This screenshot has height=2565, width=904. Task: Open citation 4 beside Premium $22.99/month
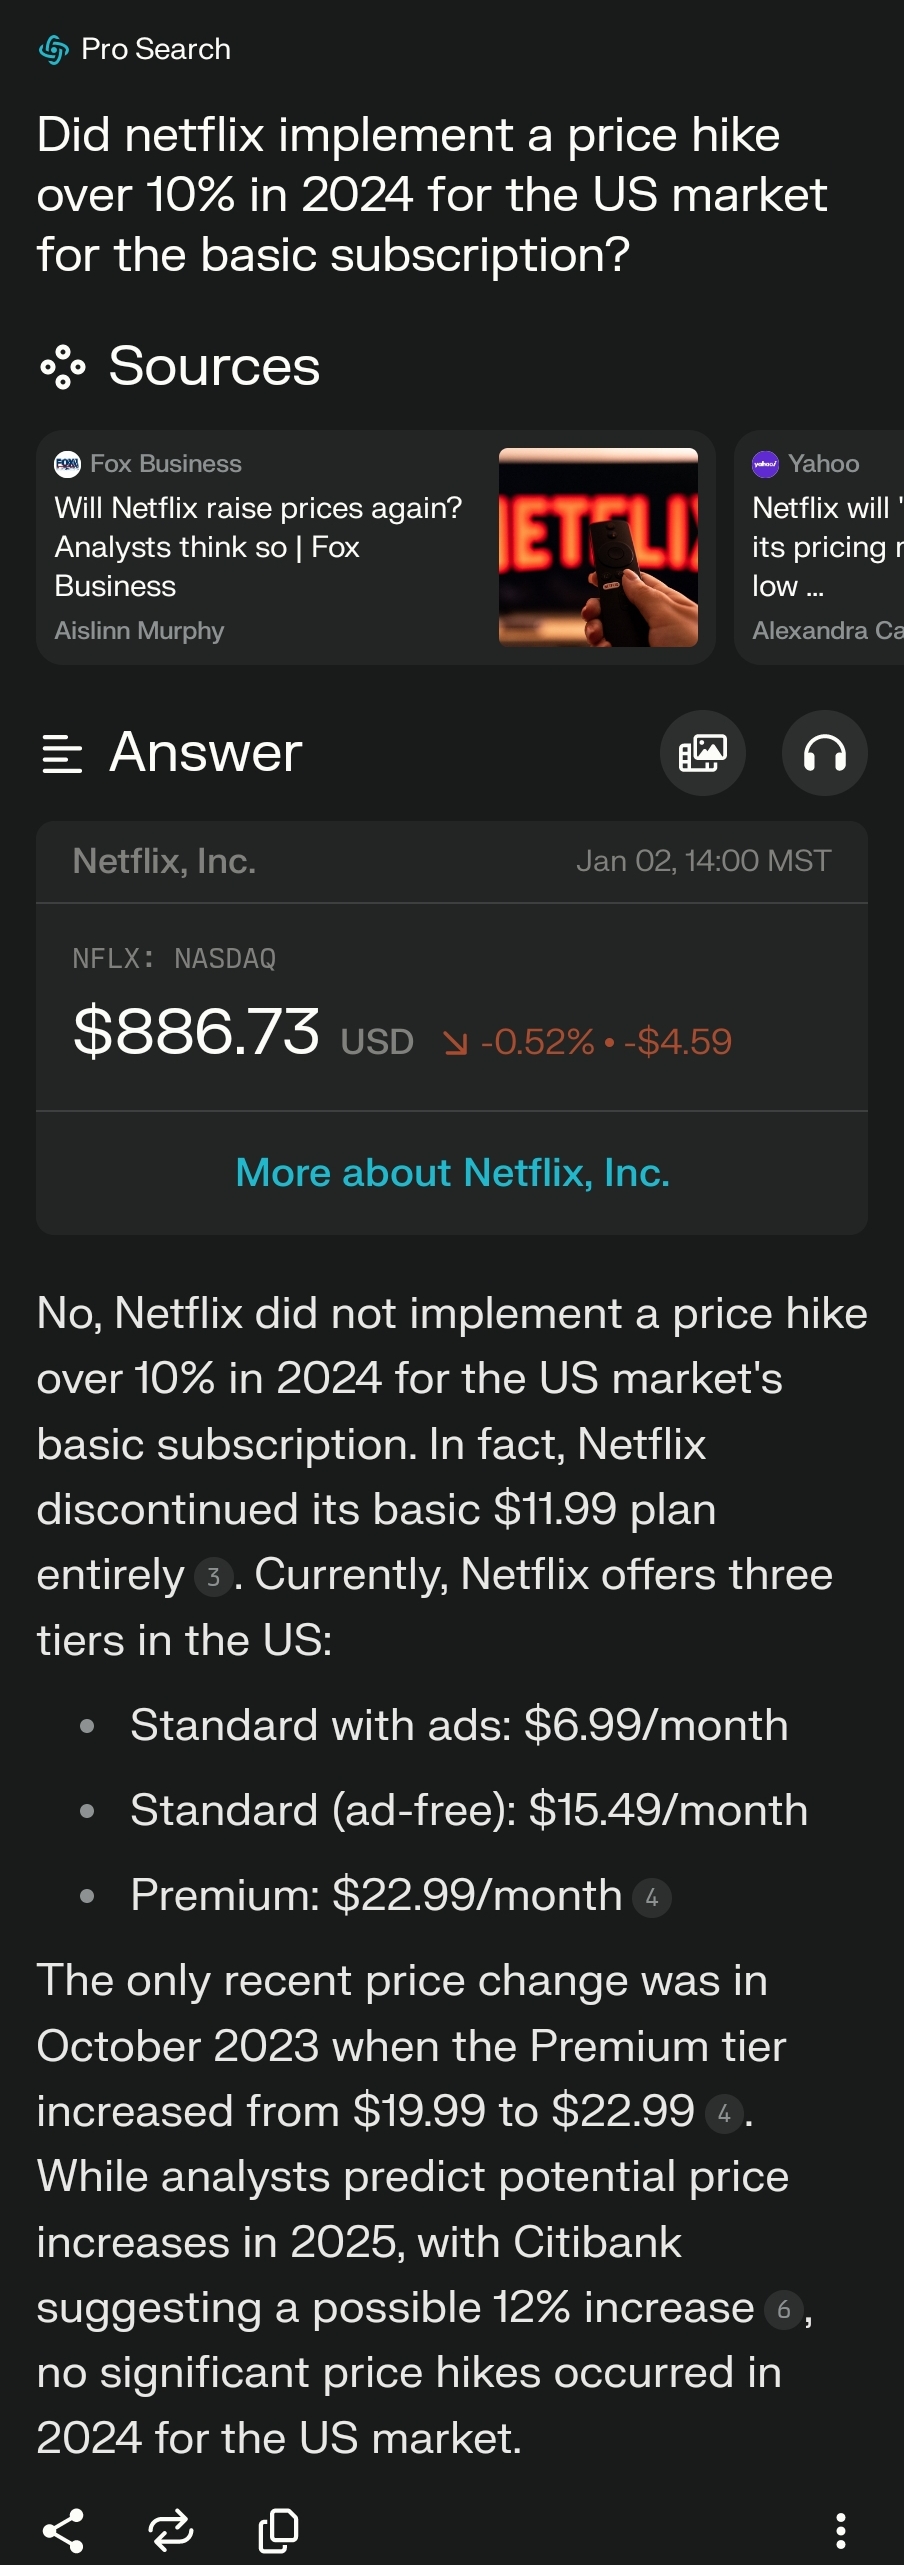click(652, 1897)
